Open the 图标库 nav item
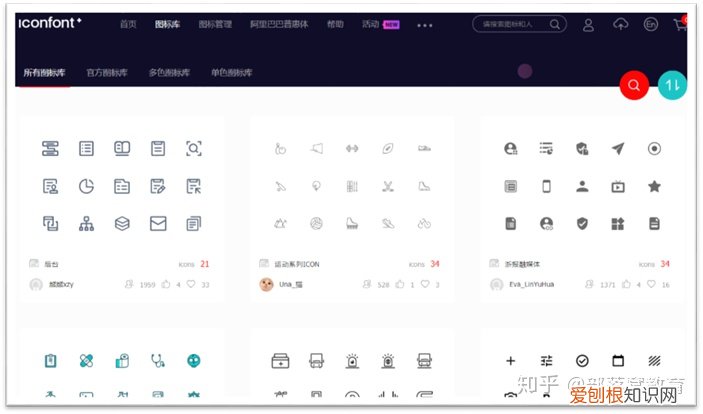Screen dimensions: 703x414 [x=167, y=24]
